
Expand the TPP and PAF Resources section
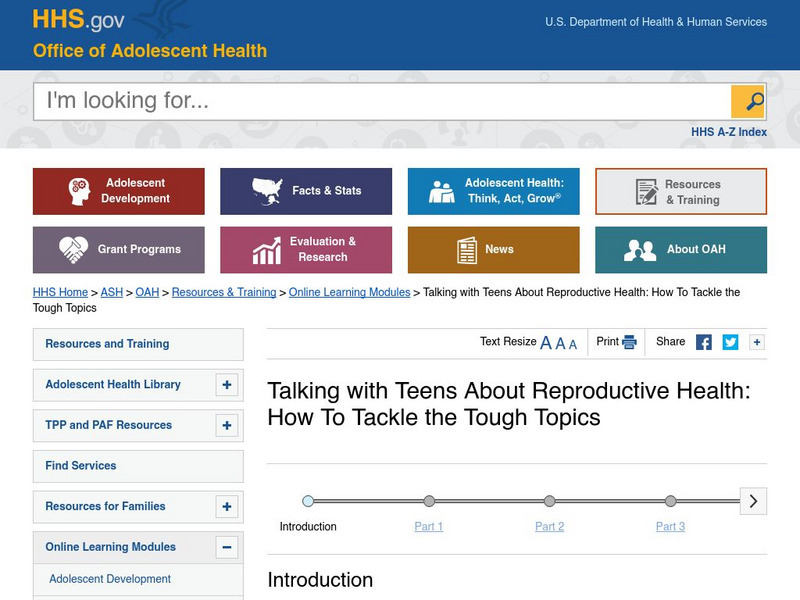(x=227, y=425)
